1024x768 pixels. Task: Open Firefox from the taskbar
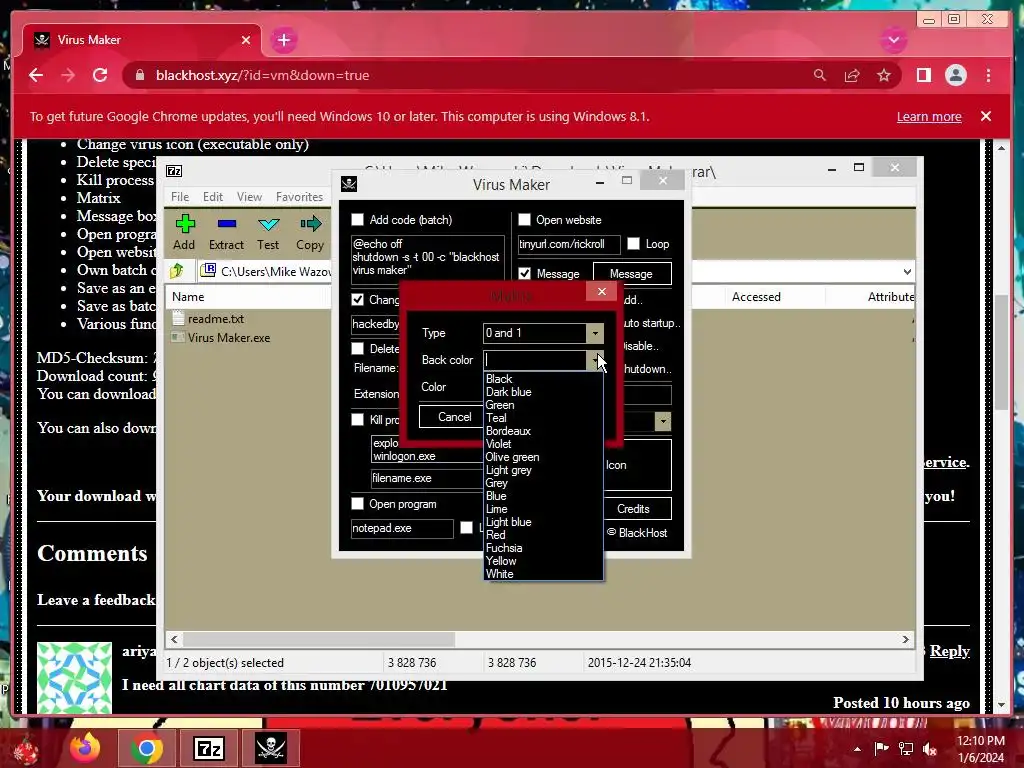click(x=86, y=748)
